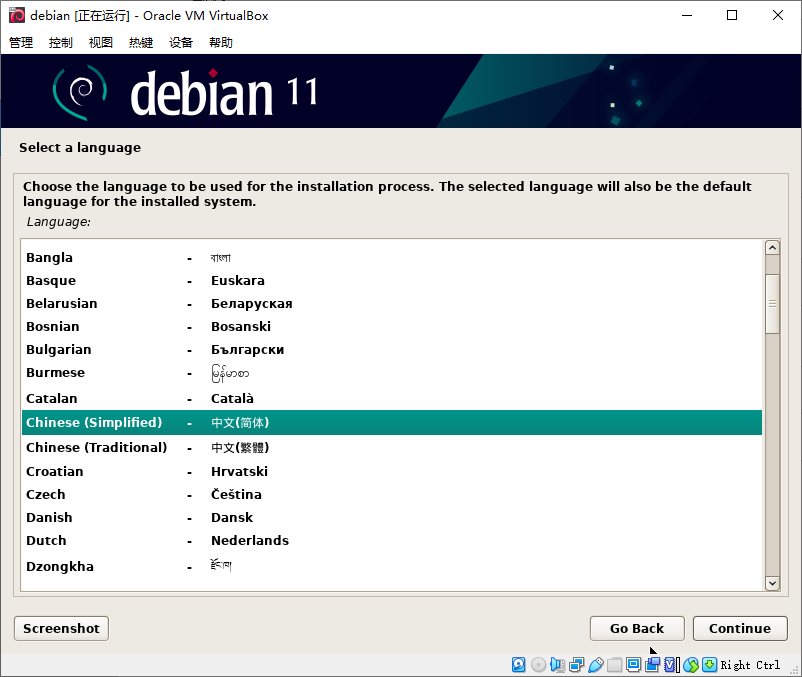Choose Dzongkha language
This screenshot has height=677, width=802.
pos(392,566)
